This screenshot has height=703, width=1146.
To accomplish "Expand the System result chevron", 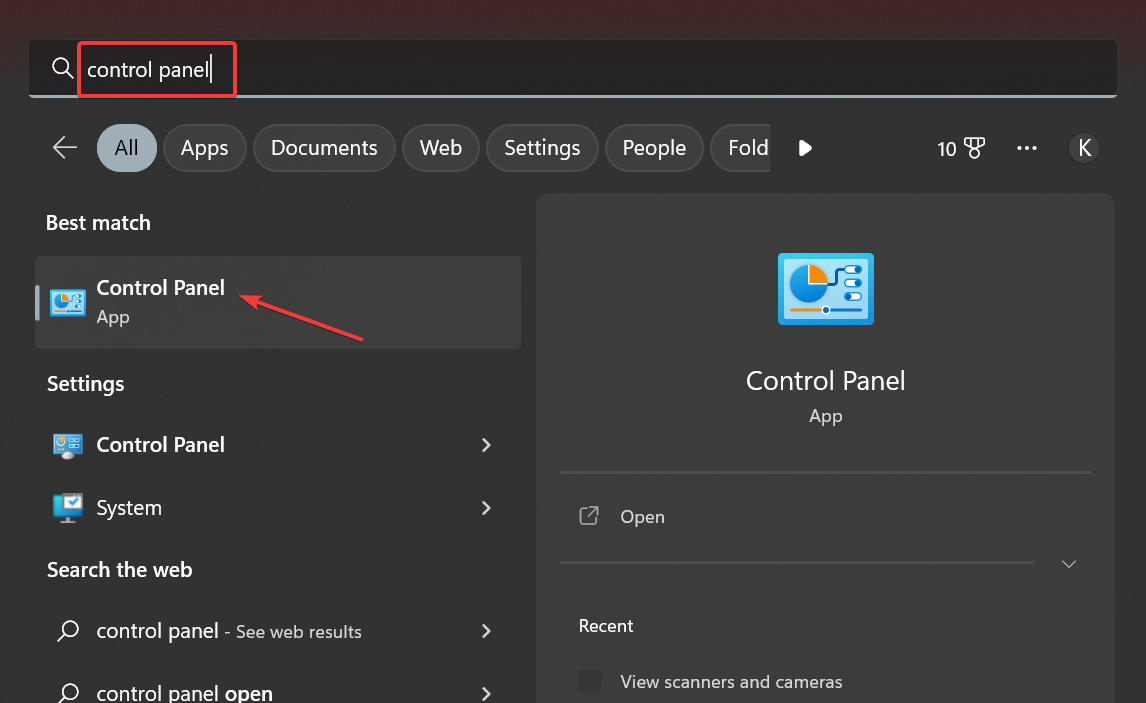I will coord(486,508).
